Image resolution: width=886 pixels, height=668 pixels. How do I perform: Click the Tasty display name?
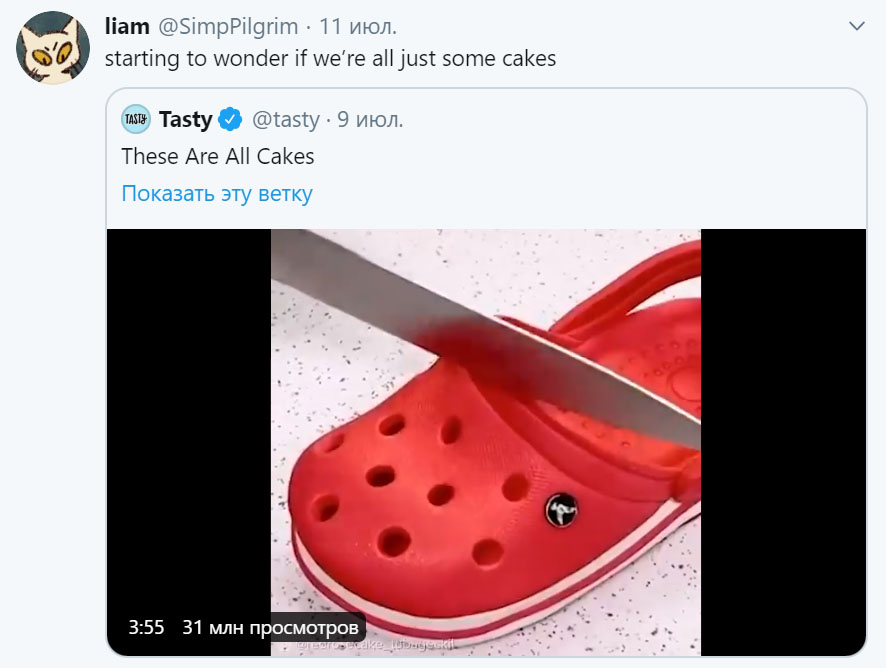pyautogui.click(x=185, y=119)
